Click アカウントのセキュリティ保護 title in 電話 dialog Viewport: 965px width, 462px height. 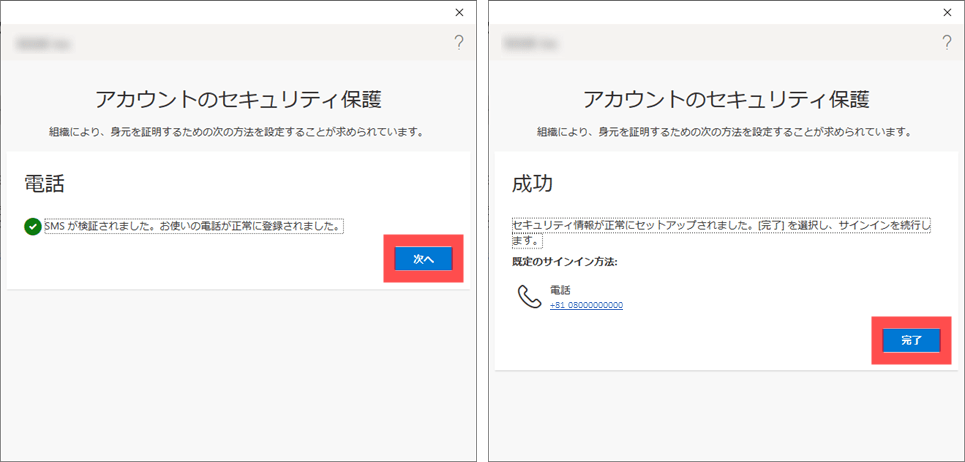tap(238, 99)
